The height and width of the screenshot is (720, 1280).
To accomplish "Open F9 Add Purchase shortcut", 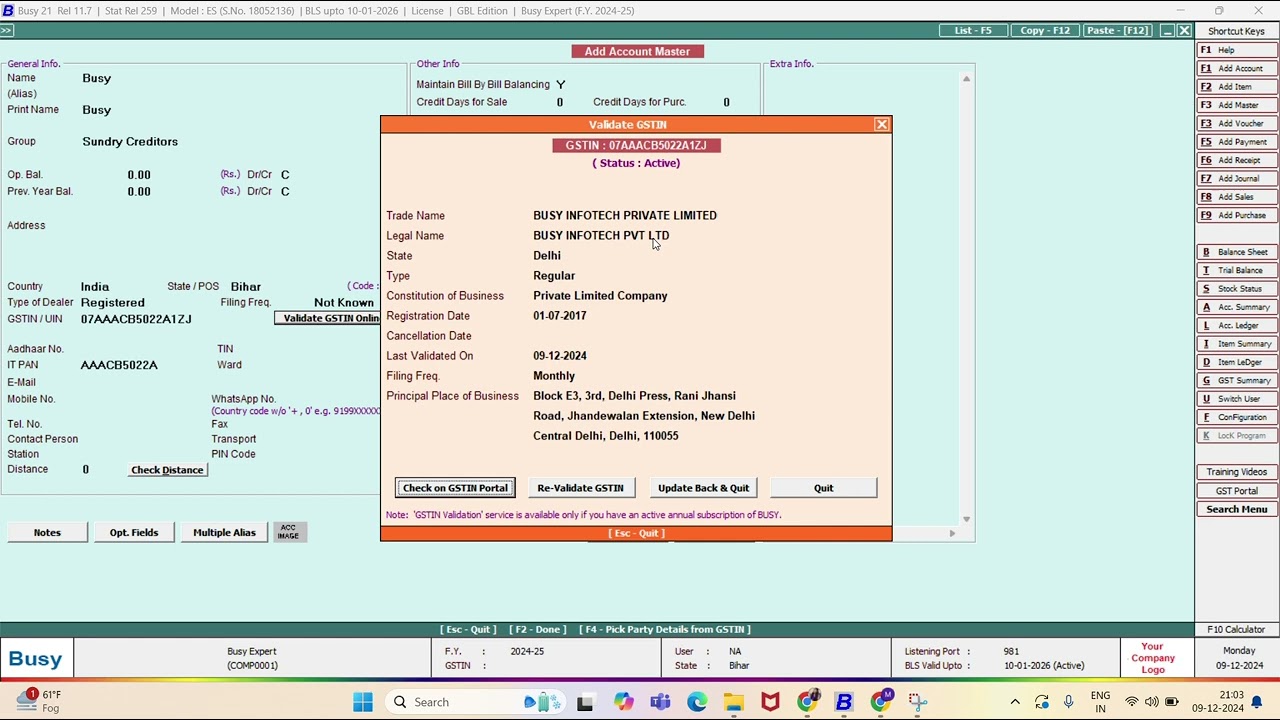I will point(1236,216).
